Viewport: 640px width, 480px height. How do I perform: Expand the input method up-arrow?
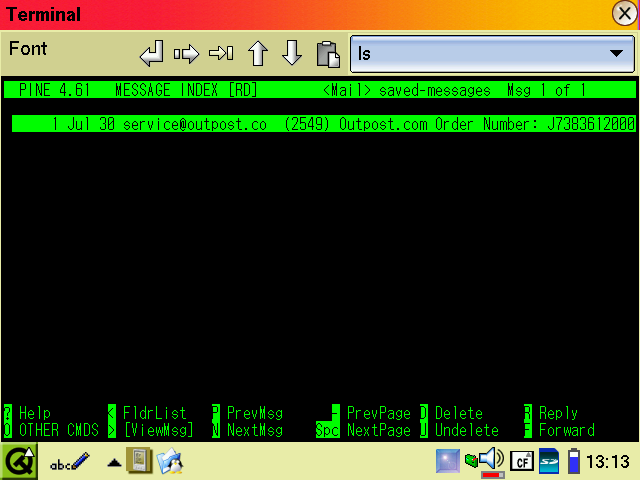pos(114,462)
